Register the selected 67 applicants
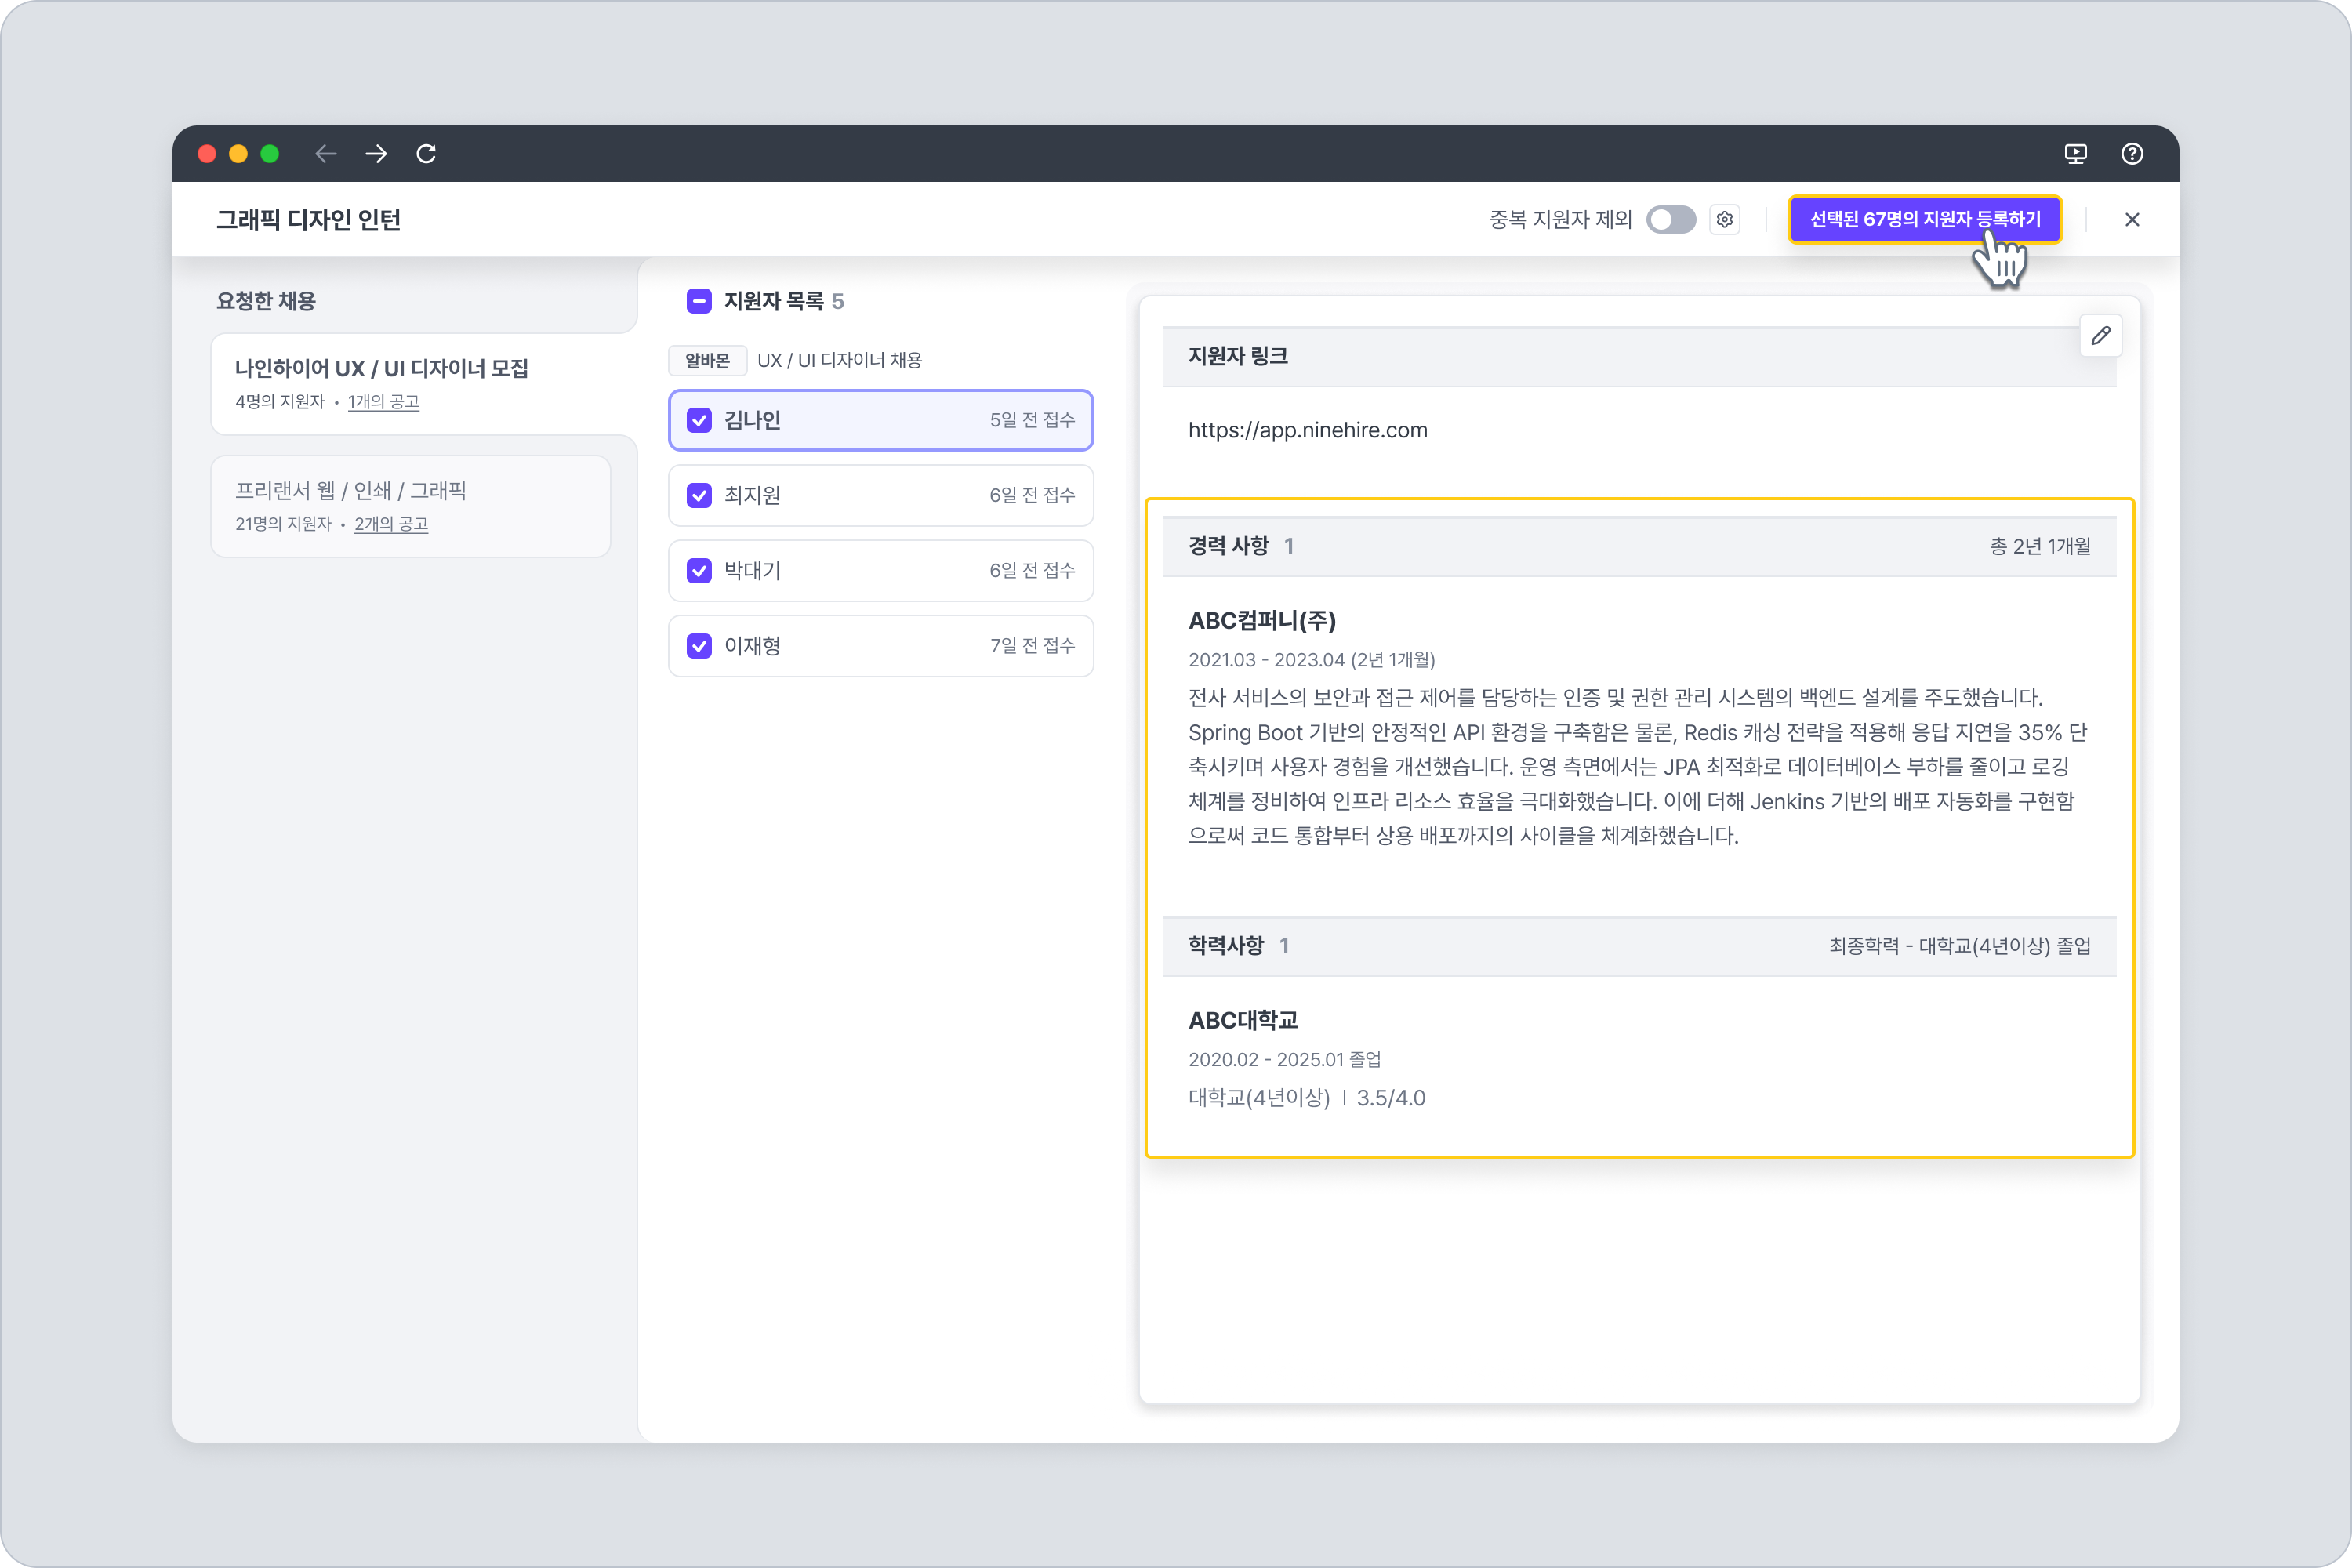 click(x=1924, y=219)
